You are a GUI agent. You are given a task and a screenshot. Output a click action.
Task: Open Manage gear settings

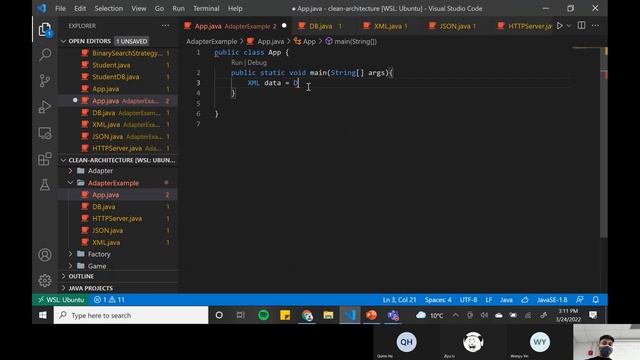click(x=45, y=280)
